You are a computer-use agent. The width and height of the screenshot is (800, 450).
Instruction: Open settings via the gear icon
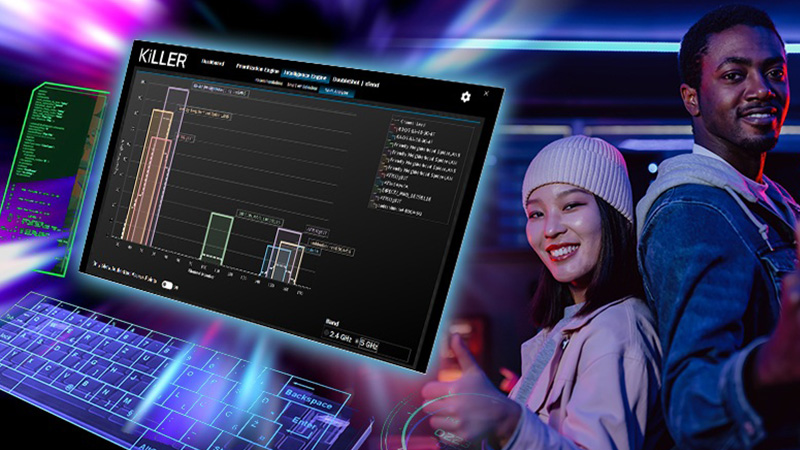pyautogui.click(x=465, y=97)
